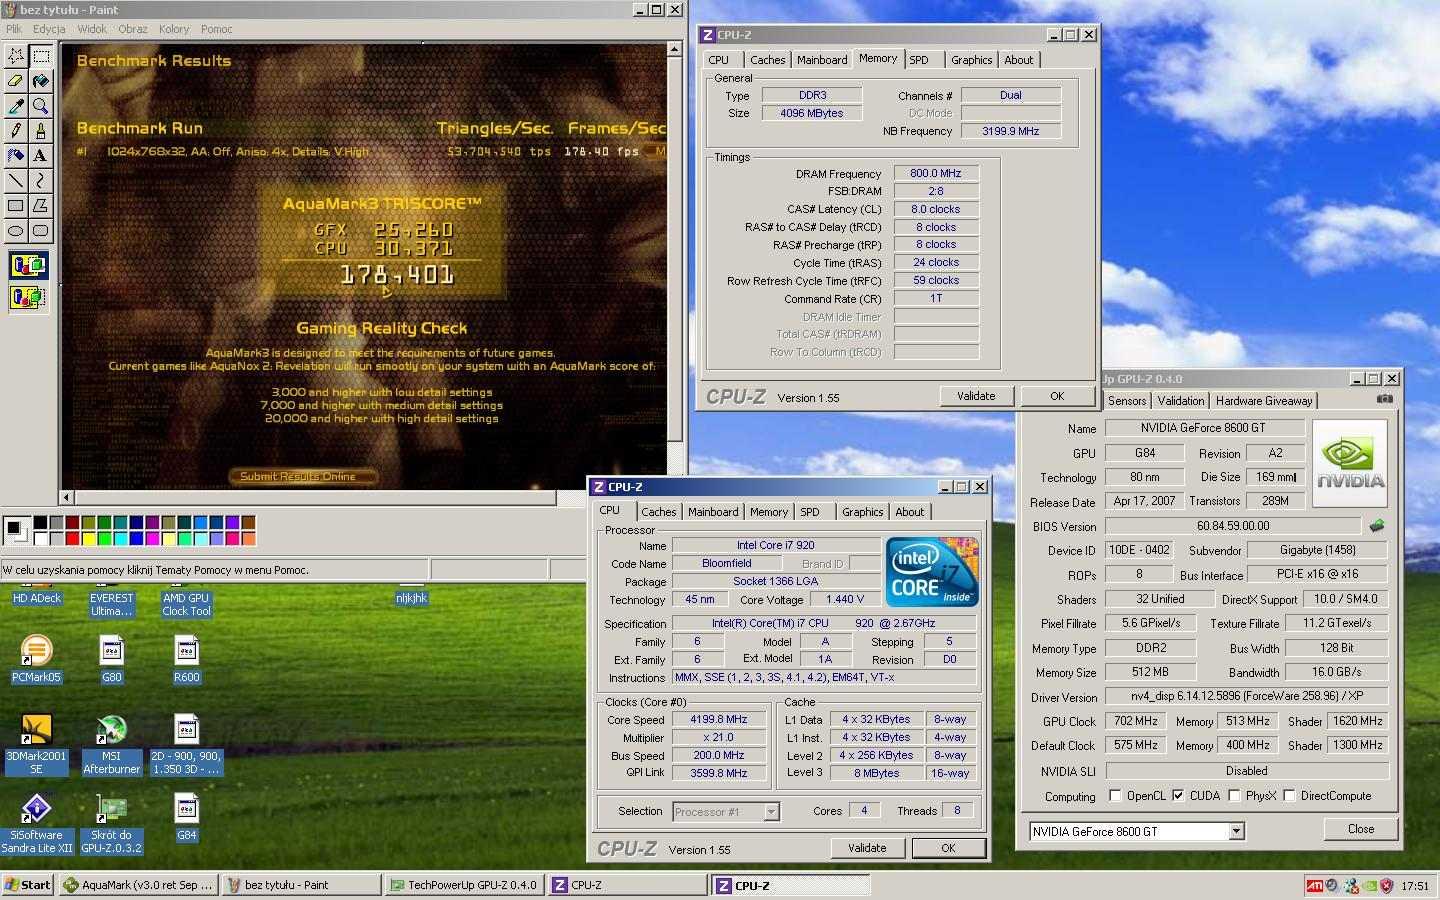Viewport: 1440px width, 900px height.
Task: Select the rectangular Select tool in Paint
Action: (41, 55)
